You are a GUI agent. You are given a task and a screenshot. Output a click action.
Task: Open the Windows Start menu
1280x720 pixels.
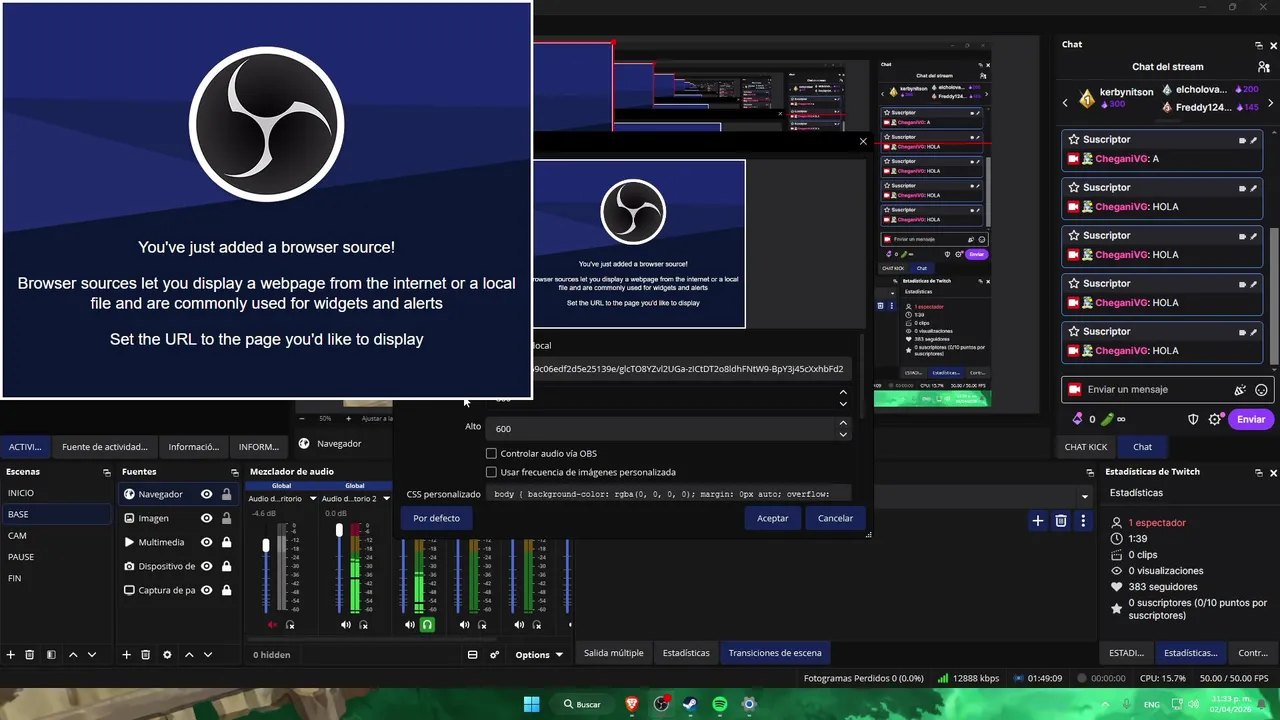point(531,704)
